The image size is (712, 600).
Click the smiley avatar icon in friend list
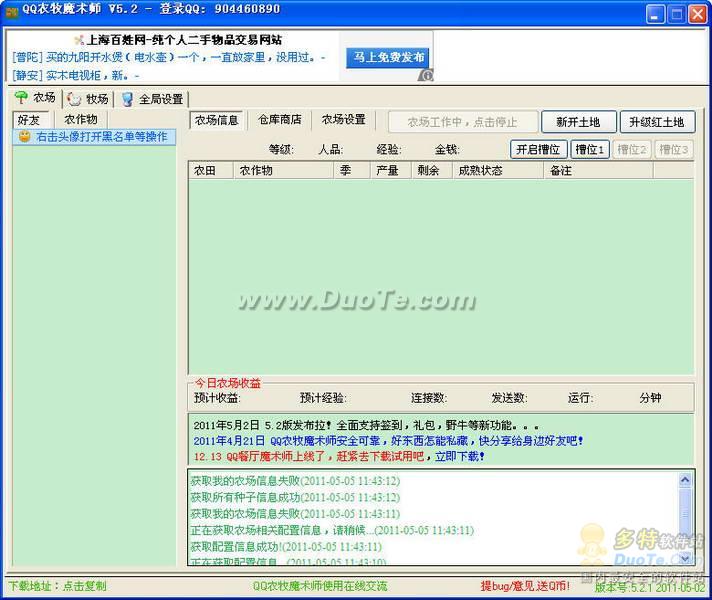(x=25, y=137)
